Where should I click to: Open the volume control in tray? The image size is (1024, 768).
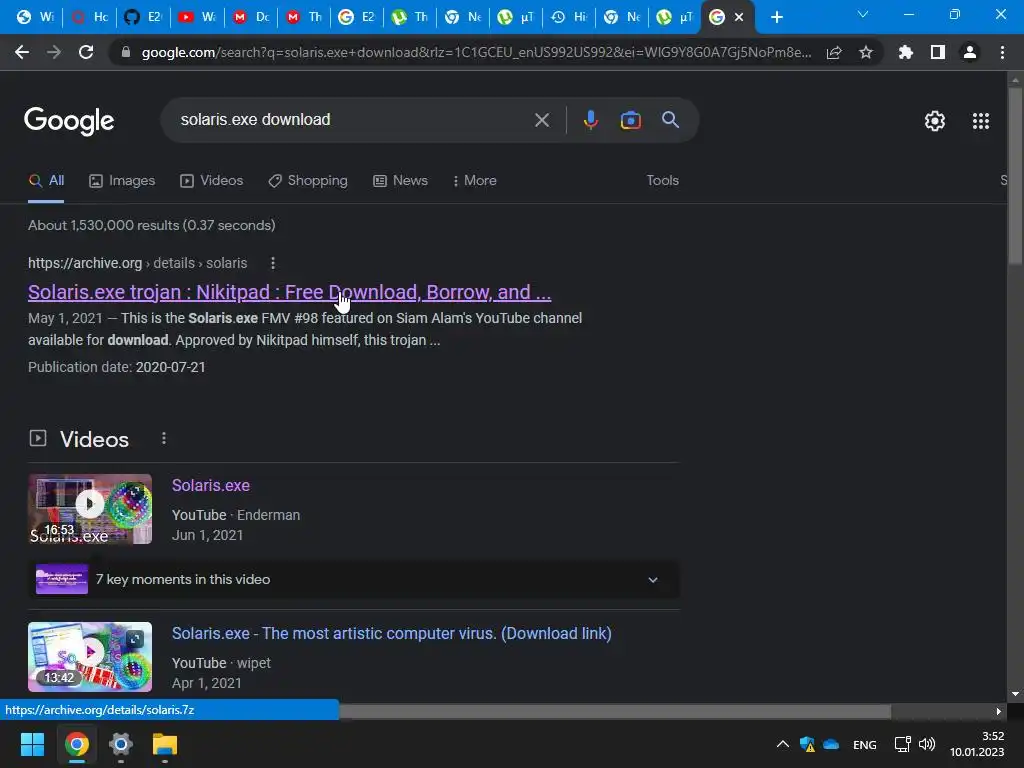tap(927, 744)
